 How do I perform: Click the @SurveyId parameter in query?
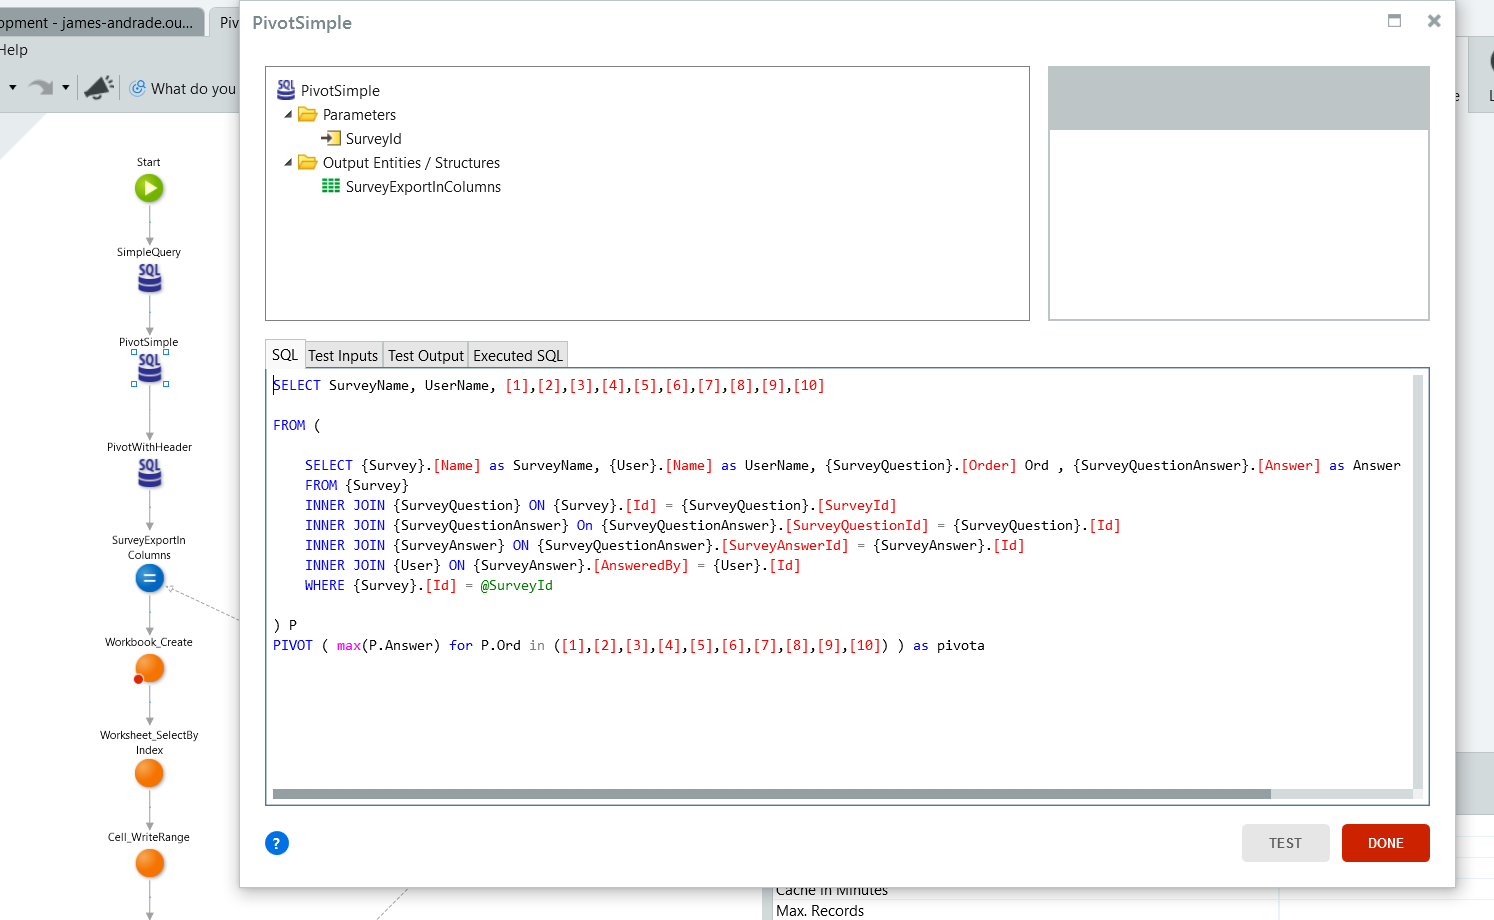tap(516, 585)
